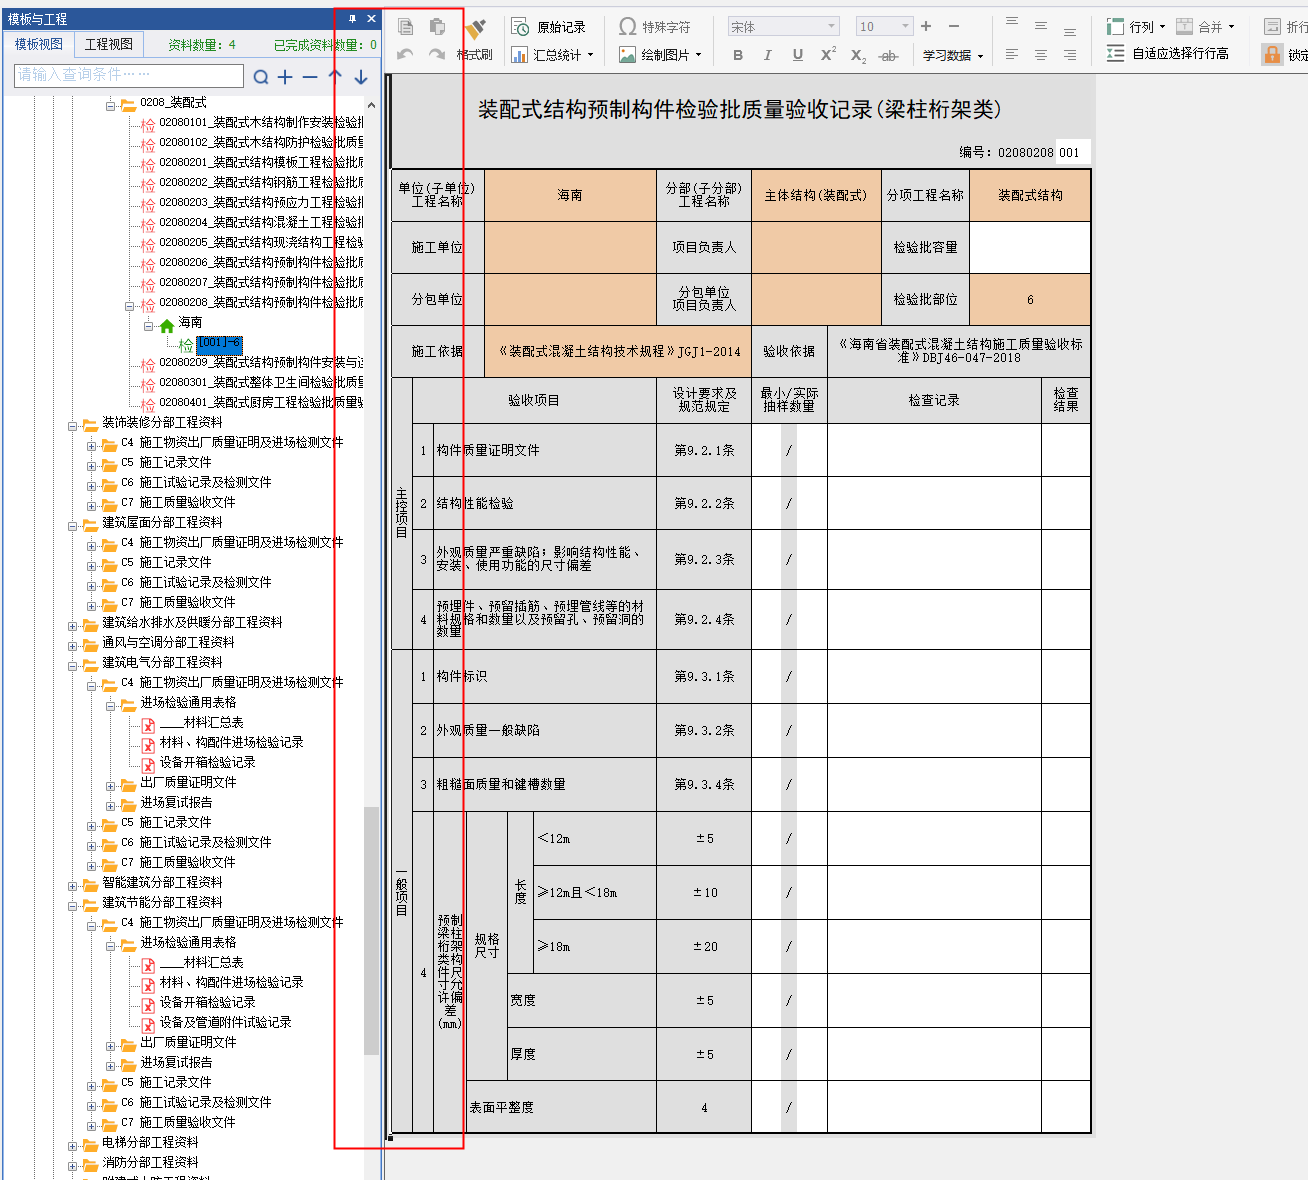Click the empty 检验批容量 value cell

click(x=1030, y=247)
